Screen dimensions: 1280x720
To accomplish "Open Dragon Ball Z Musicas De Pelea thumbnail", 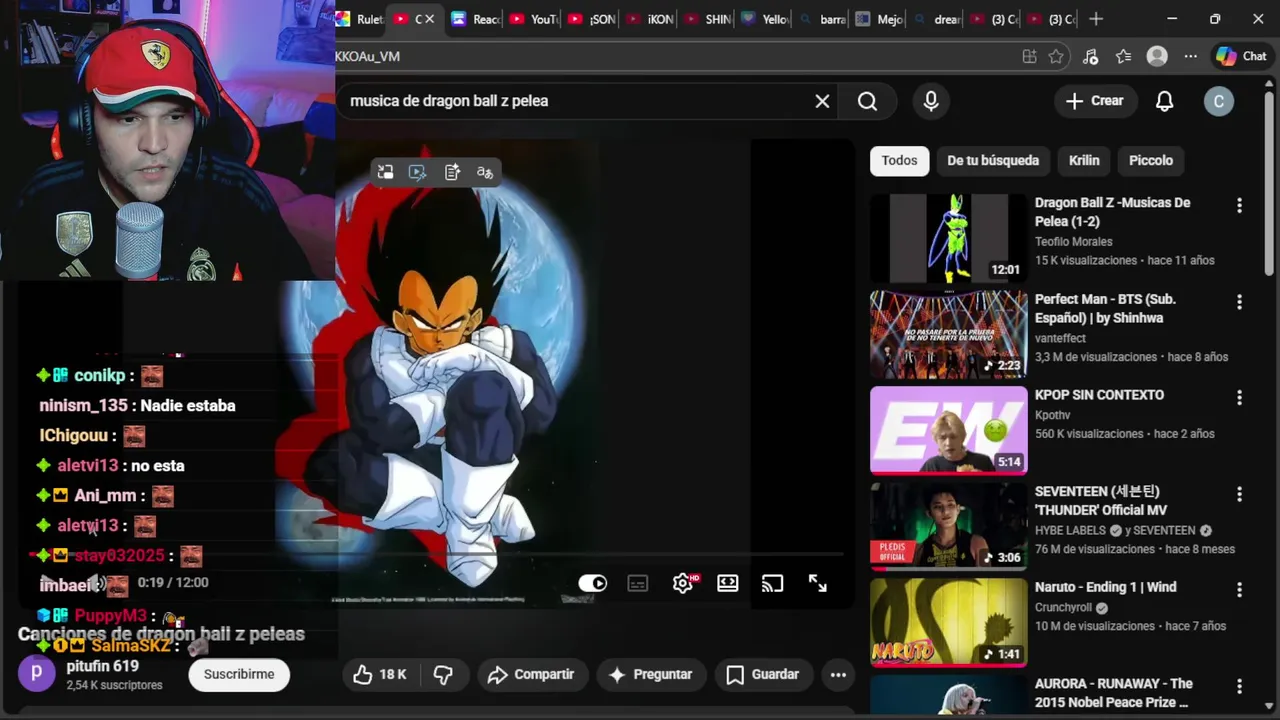I will click(948, 238).
